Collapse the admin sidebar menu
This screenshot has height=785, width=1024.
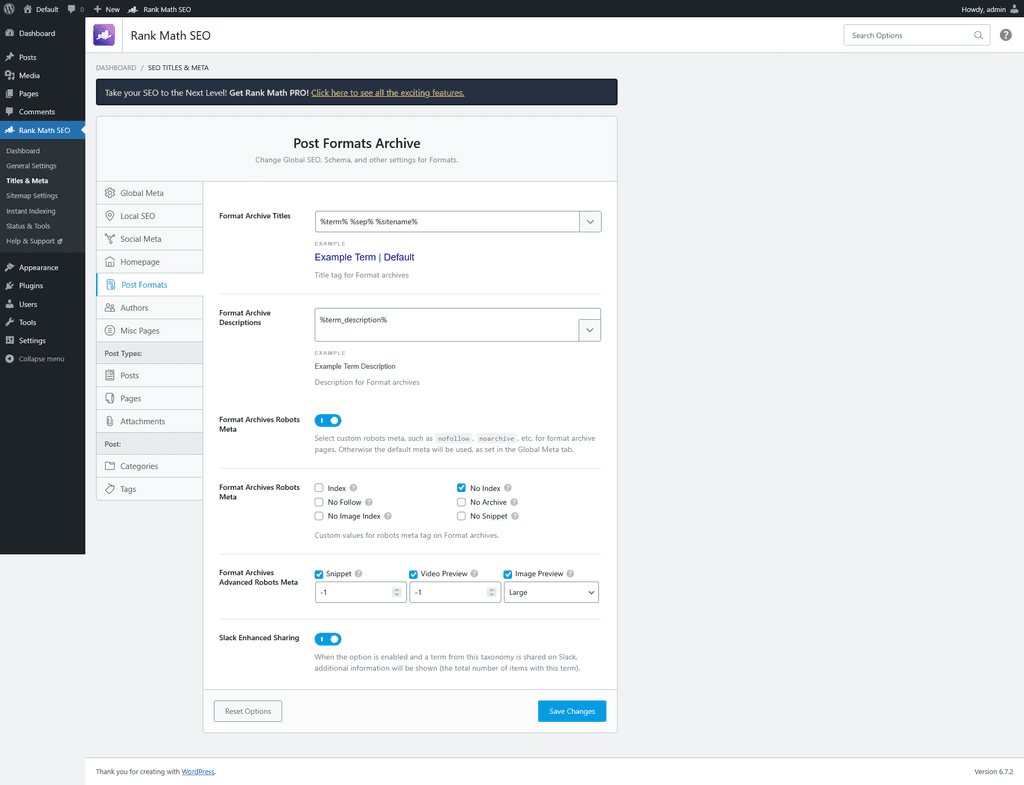point(42,359)
